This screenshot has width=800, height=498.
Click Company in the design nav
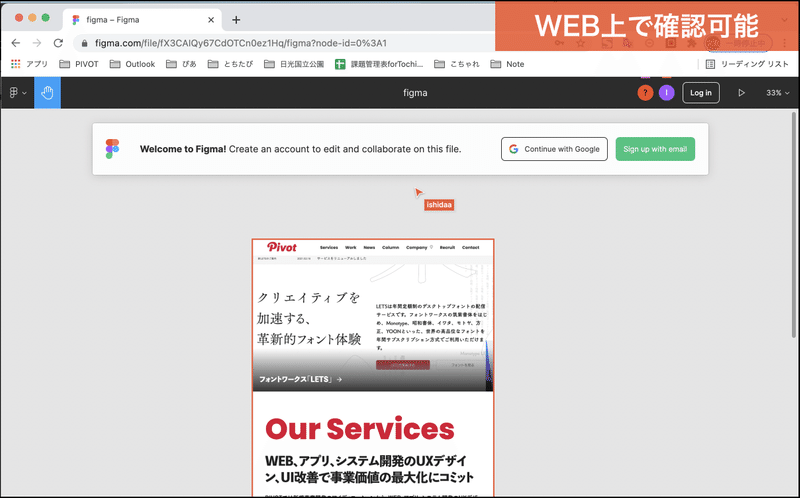[x=416, y=247]
